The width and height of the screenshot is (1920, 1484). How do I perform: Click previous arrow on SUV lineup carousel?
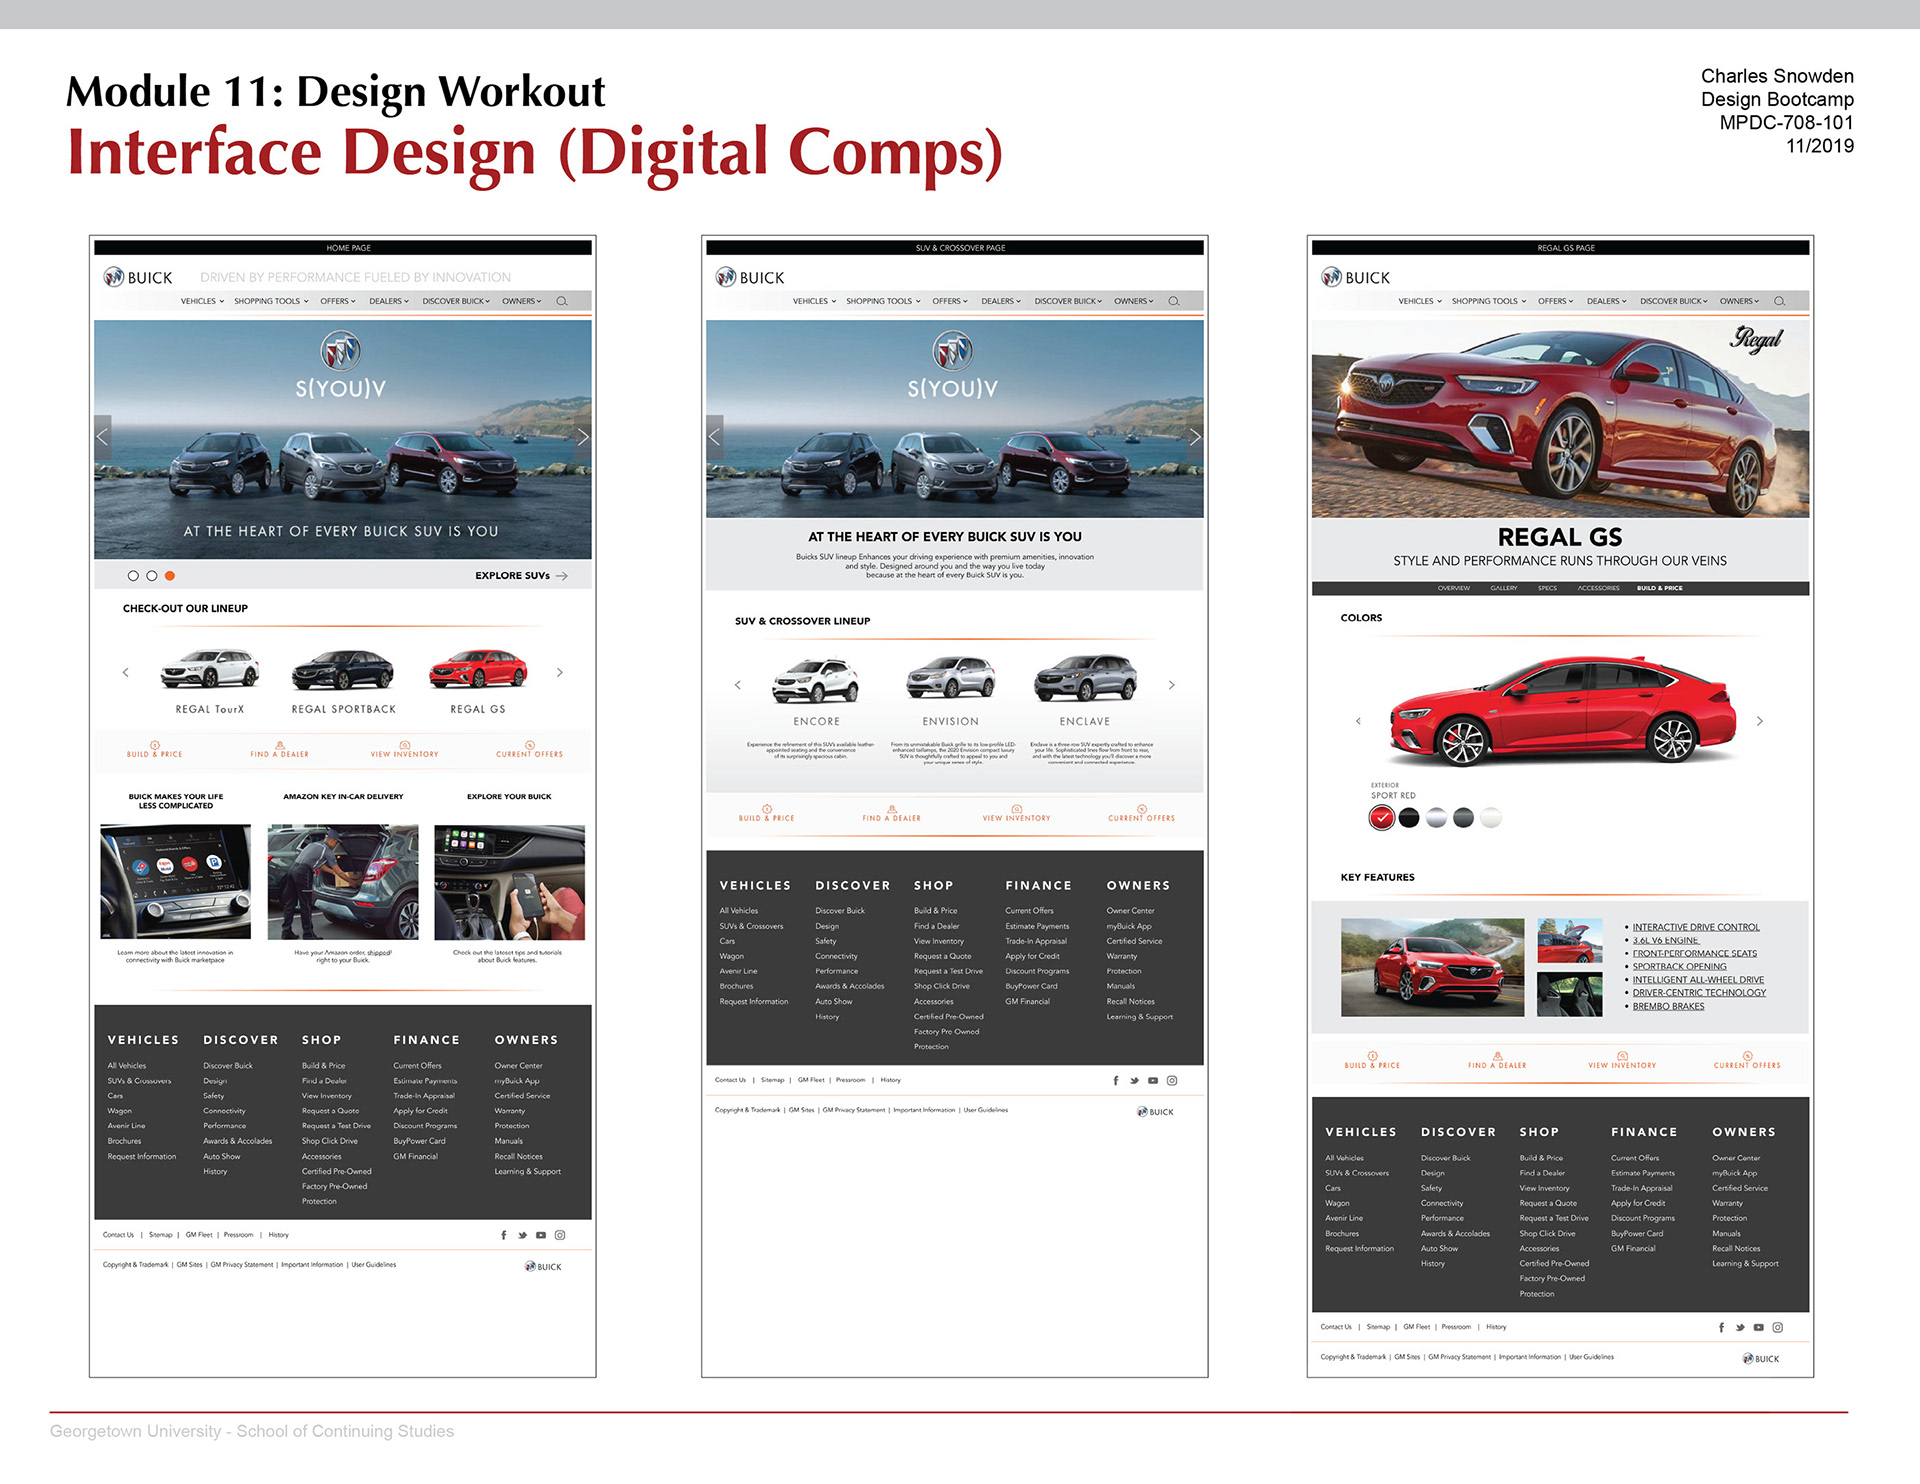point(738,685)
